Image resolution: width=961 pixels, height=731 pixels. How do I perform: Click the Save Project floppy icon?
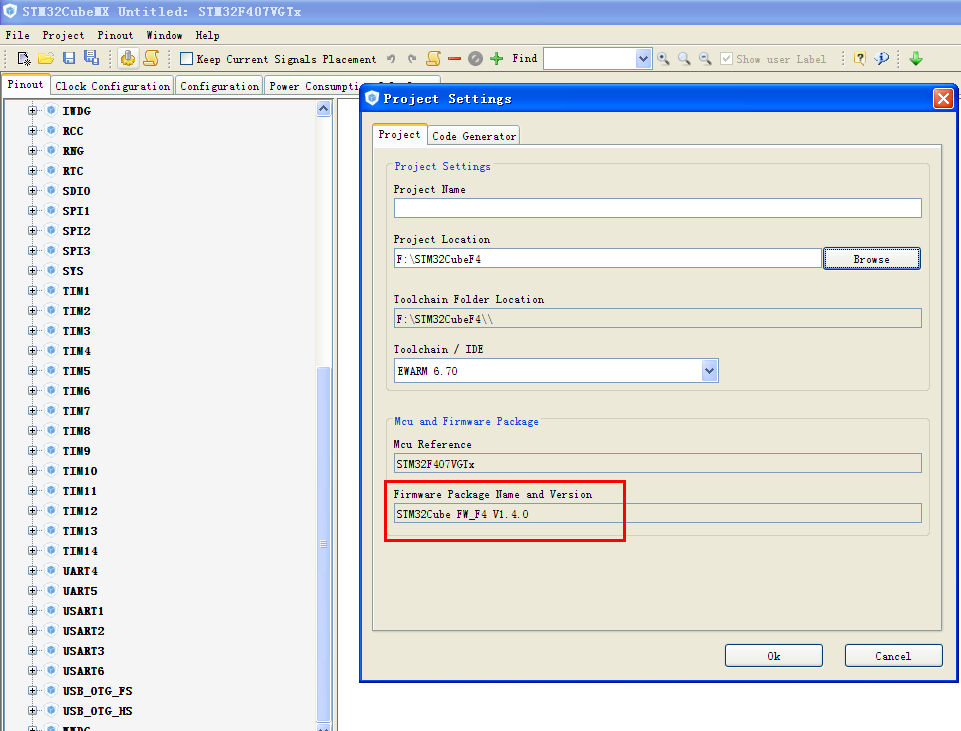point(69,59)
